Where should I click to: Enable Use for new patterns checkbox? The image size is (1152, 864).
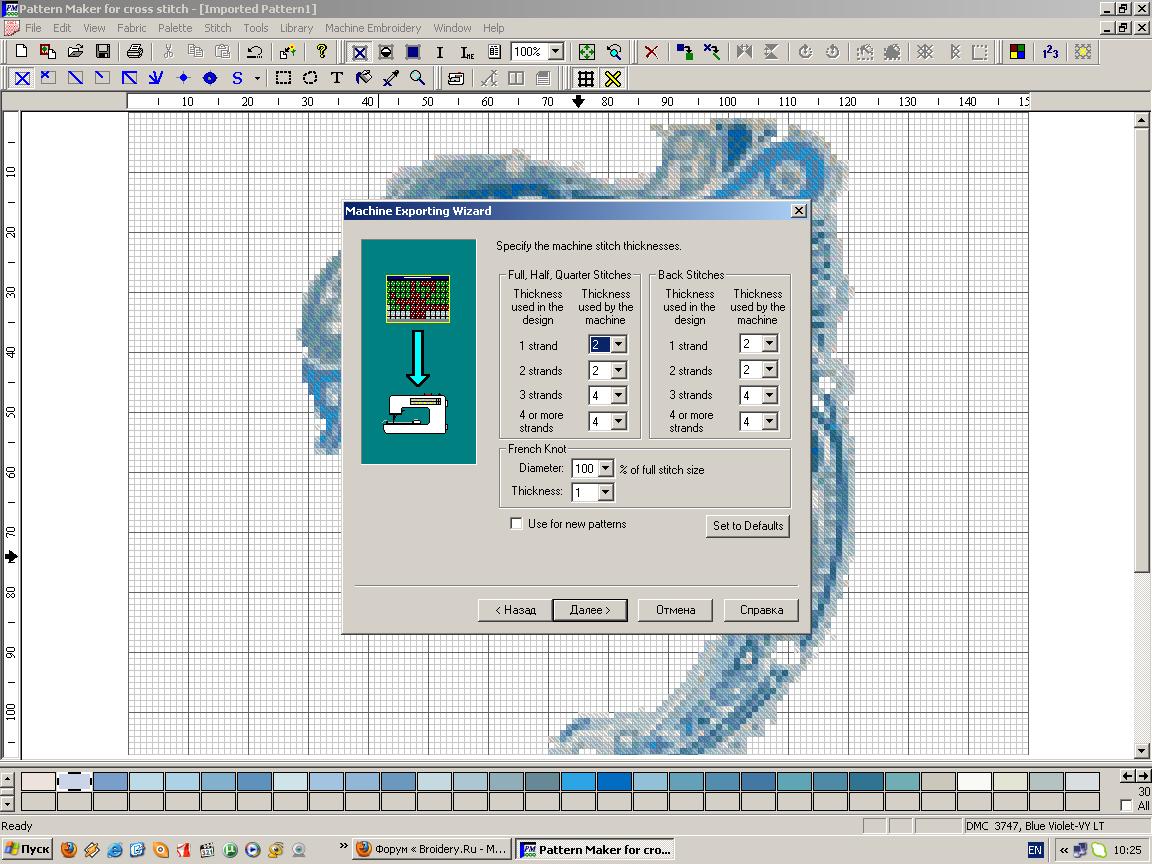[516, 524]
